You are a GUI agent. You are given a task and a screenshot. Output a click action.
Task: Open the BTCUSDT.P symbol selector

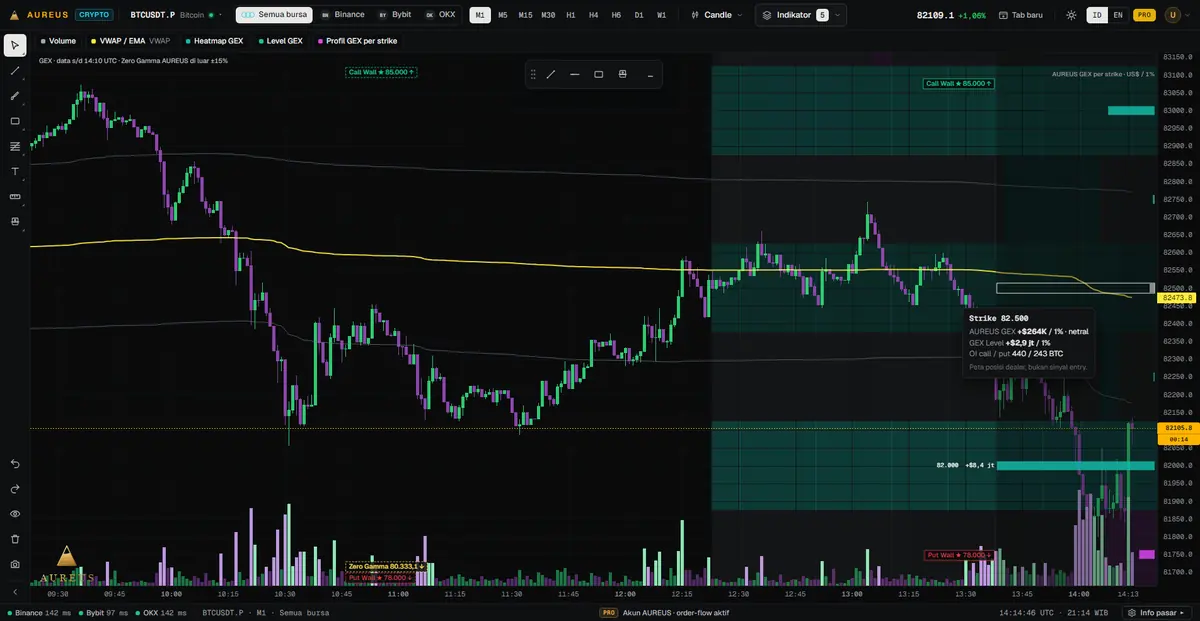click(x=178, y=15)
